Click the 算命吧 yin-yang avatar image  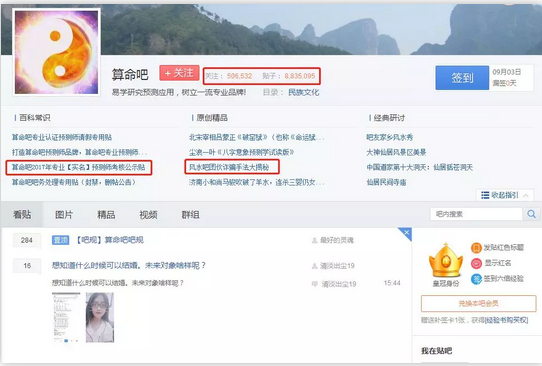(x=56, y=52)
